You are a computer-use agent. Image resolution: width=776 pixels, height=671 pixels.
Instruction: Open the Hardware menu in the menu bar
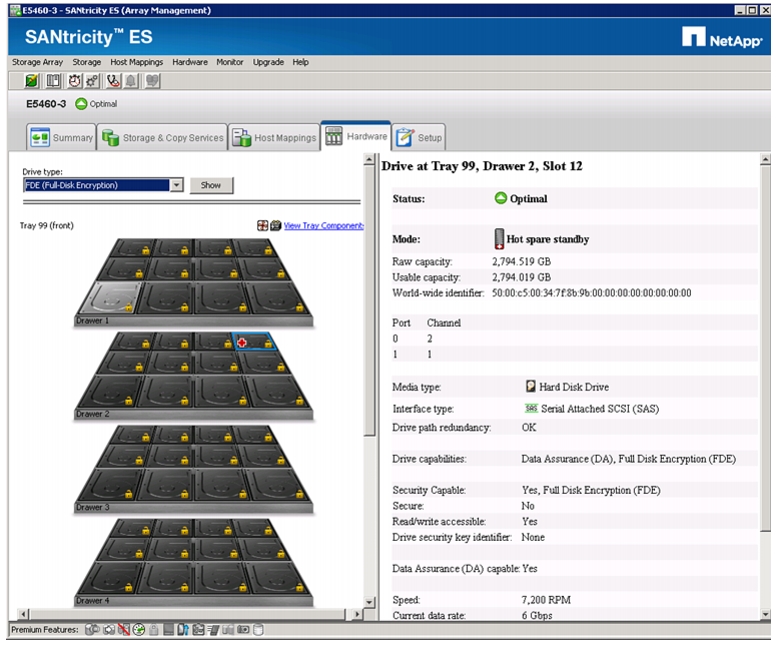(190, 62)
